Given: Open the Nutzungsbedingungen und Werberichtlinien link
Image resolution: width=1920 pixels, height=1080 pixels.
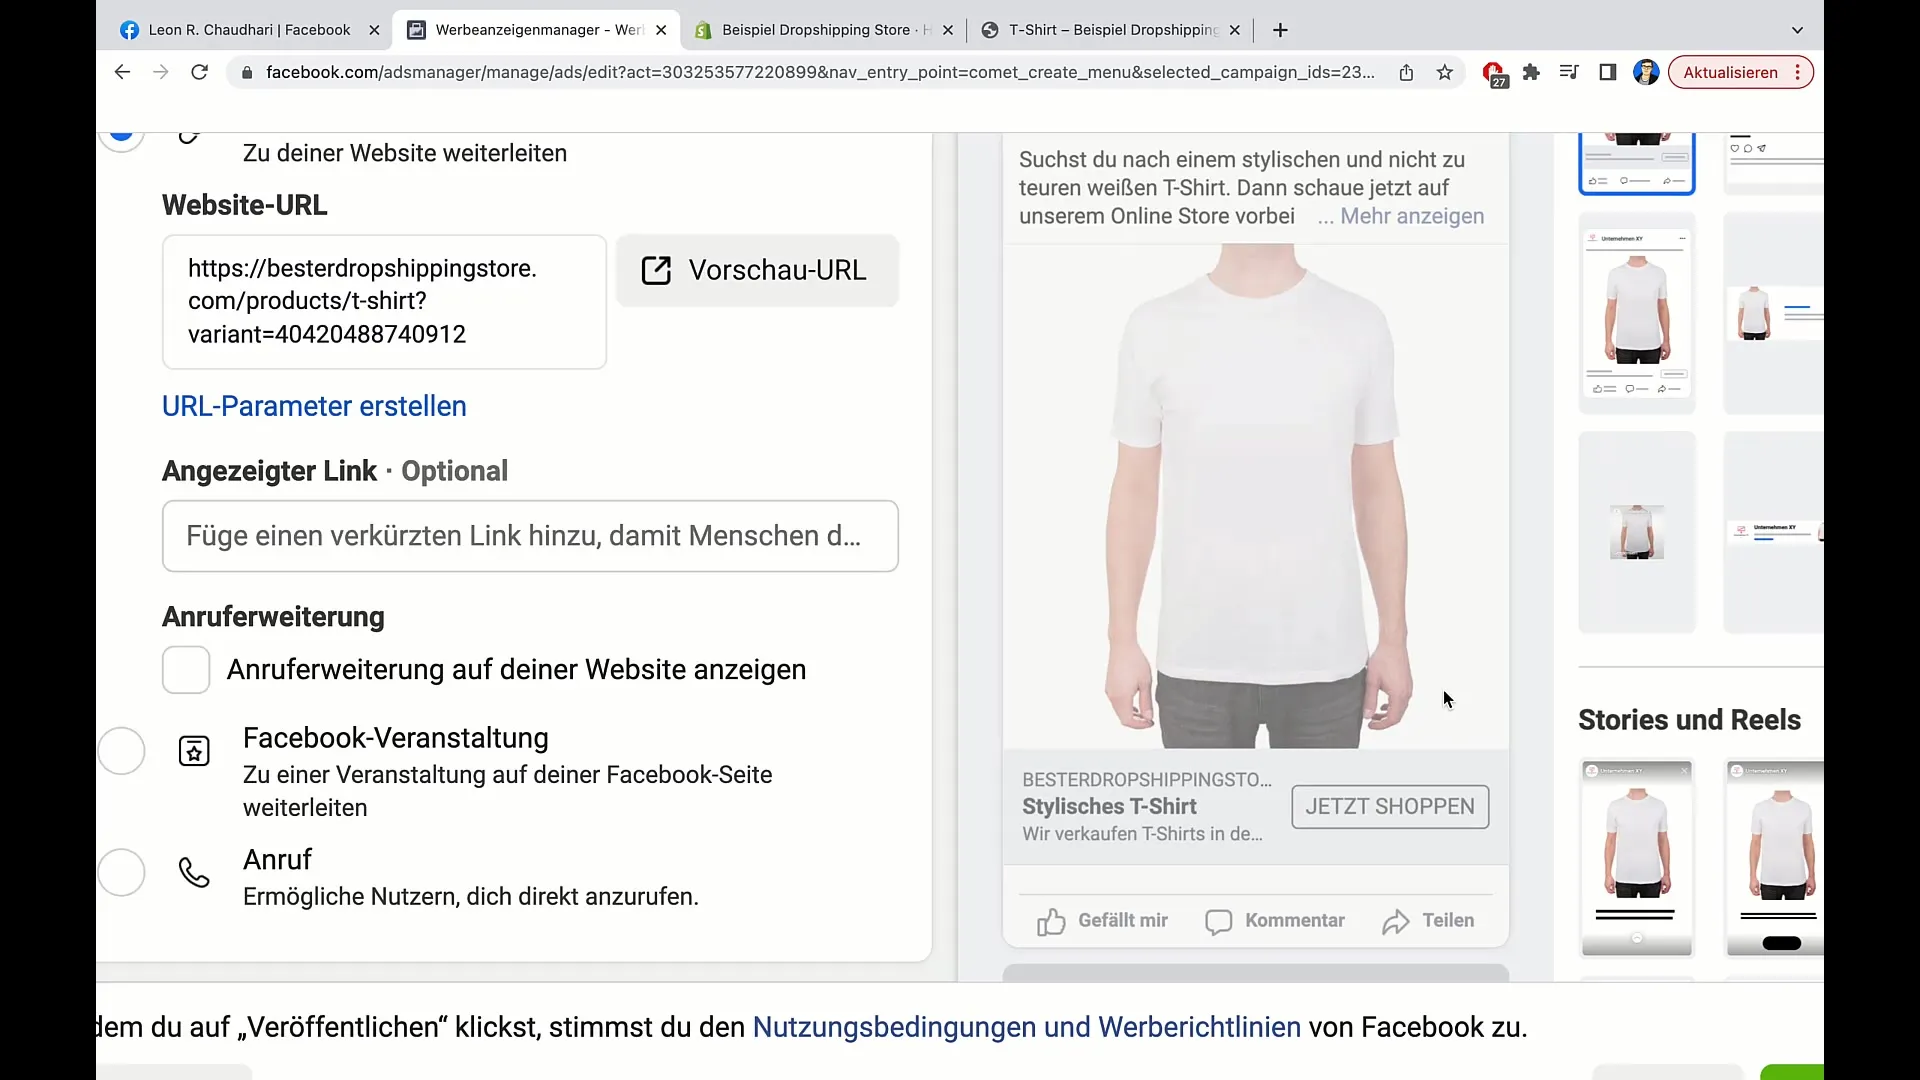Looking at the screenshot, I should tap(1026, 1027).
